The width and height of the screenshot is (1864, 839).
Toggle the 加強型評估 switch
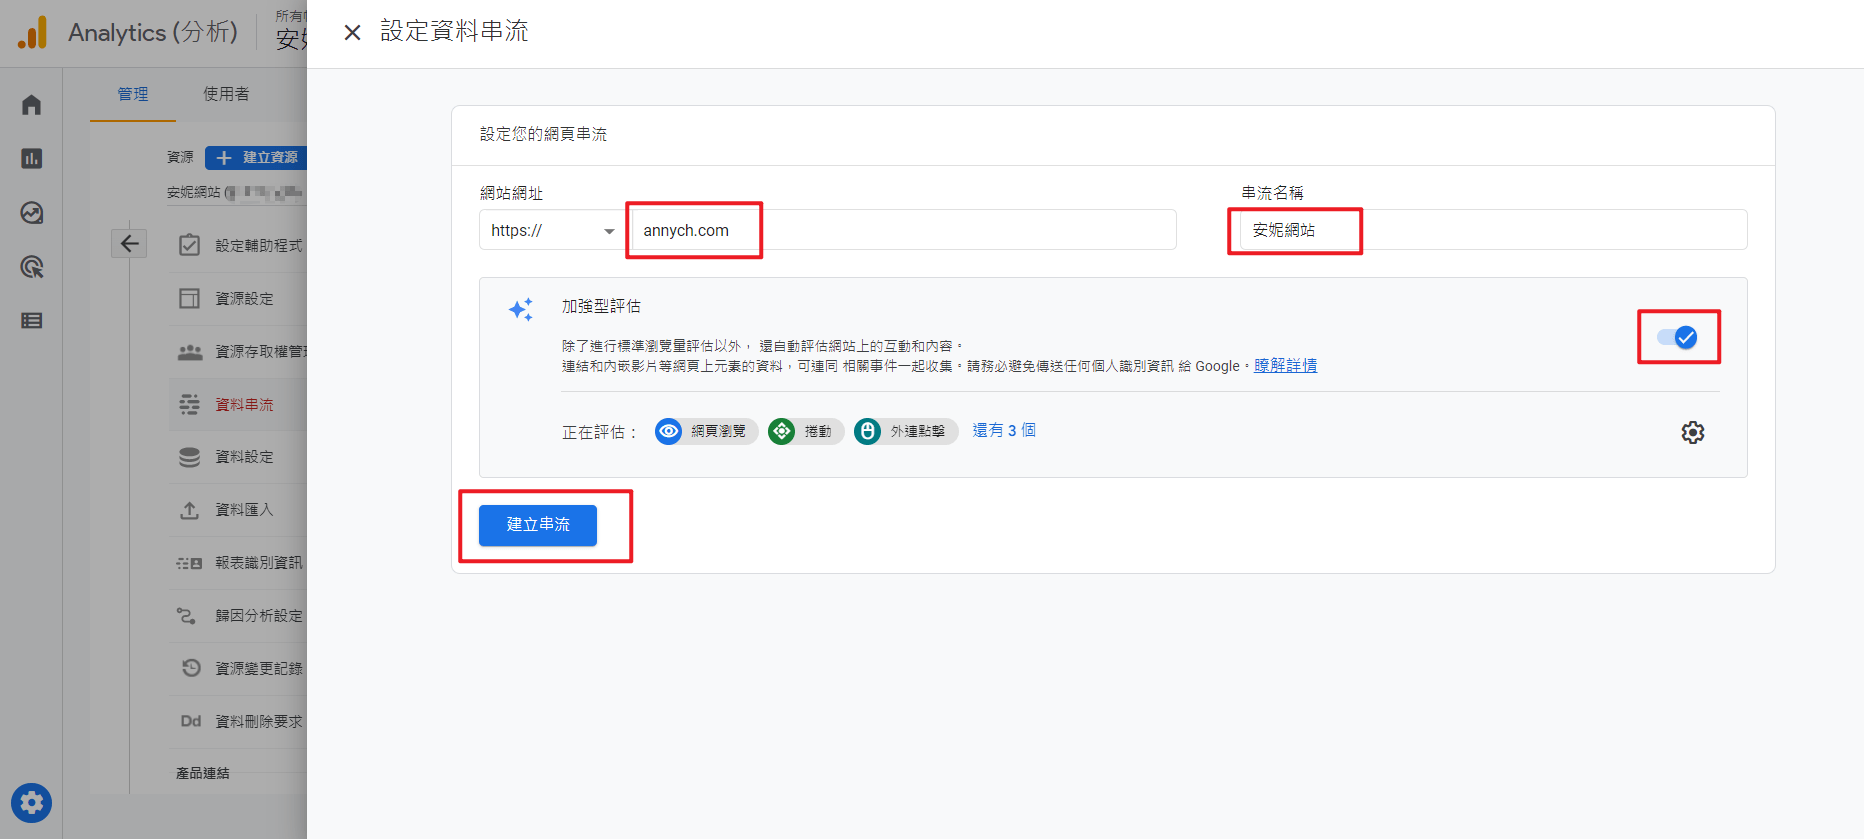click(1677, 338)
